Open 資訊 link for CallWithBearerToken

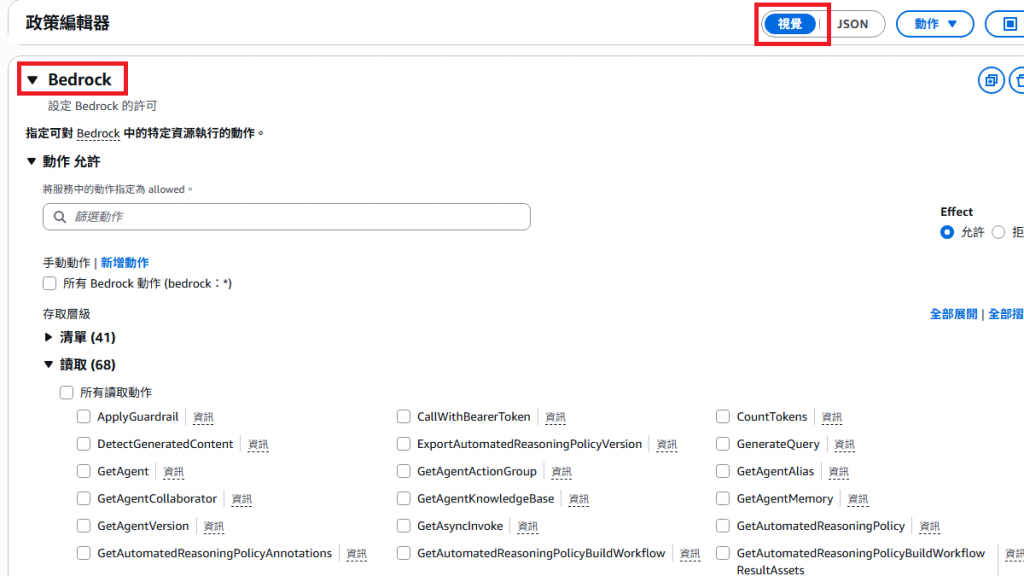pos(555,417)
